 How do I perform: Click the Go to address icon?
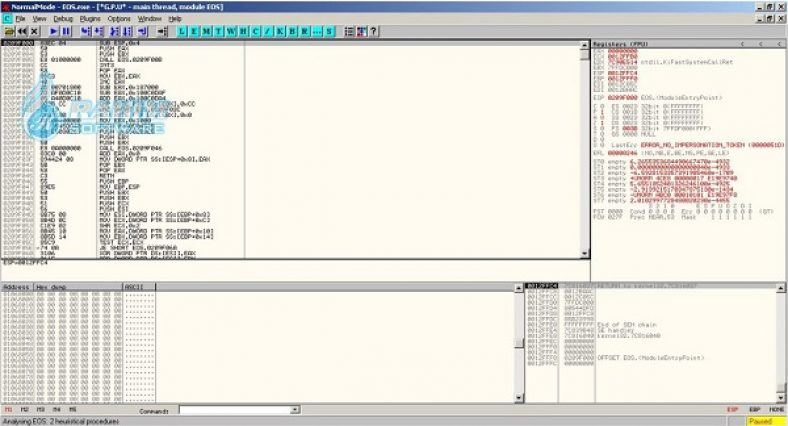point(162,31)
